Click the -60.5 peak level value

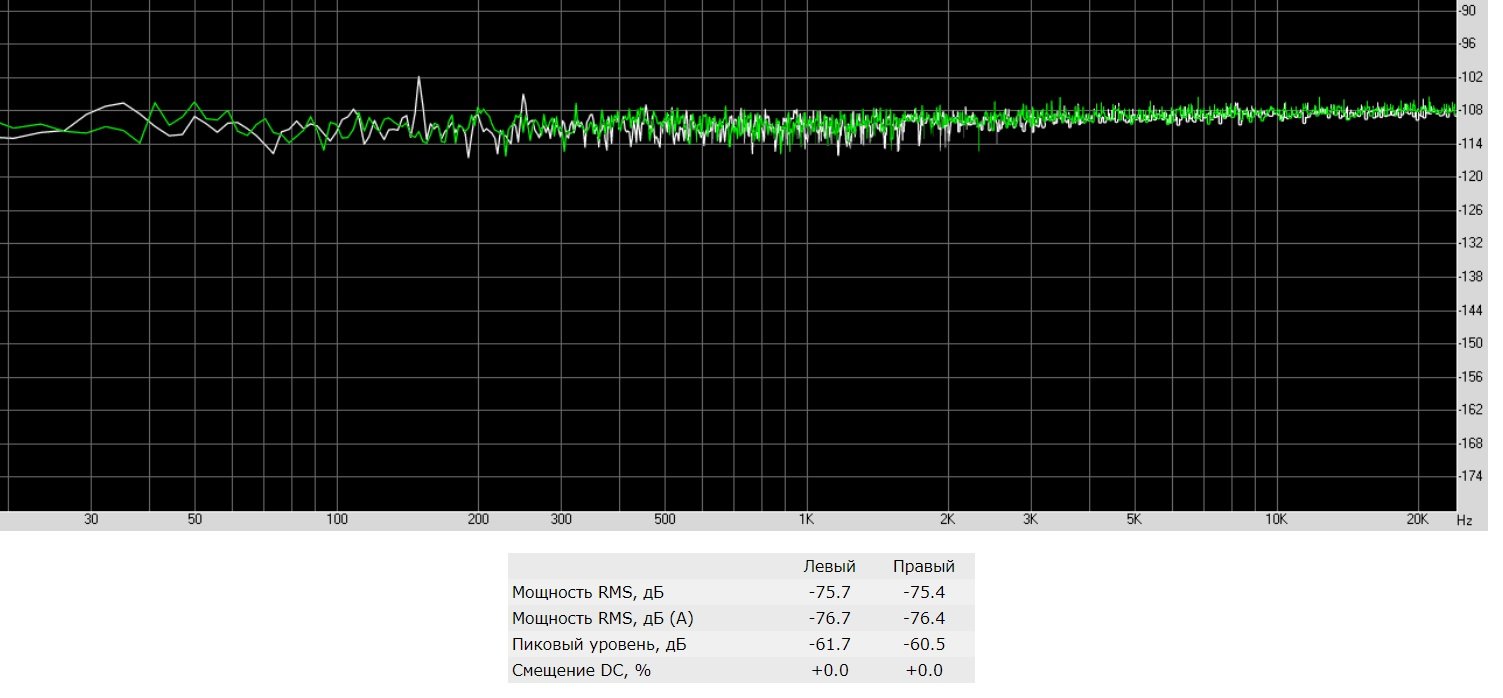(x=924, y=644)
